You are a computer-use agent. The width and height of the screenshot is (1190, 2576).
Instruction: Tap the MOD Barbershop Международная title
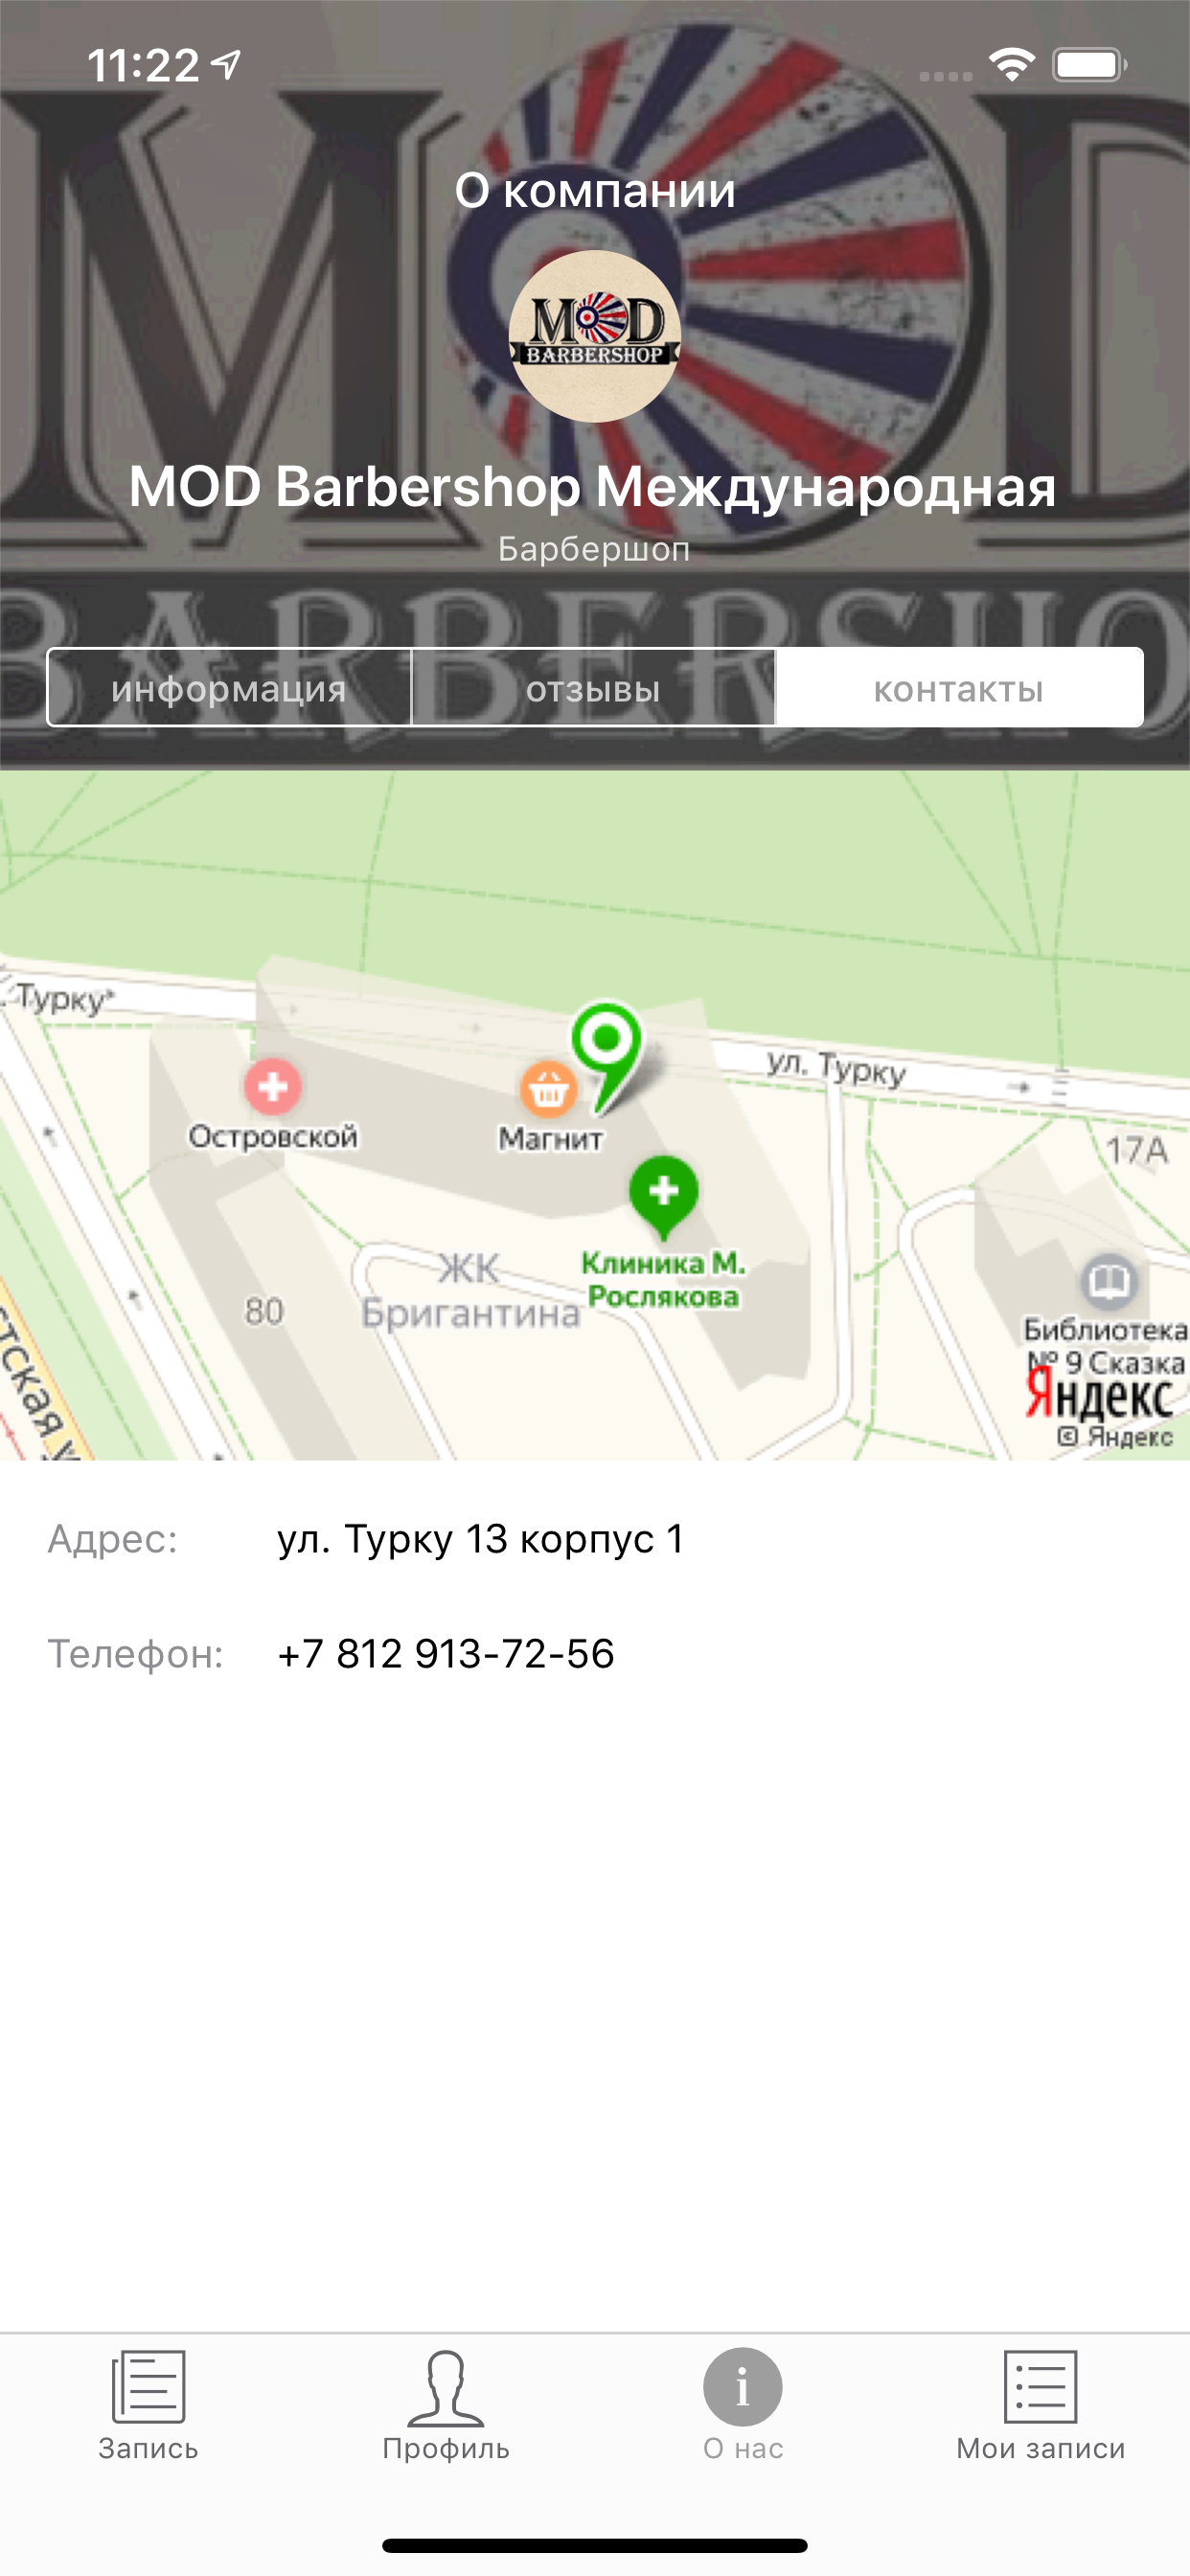click(593, 486)
